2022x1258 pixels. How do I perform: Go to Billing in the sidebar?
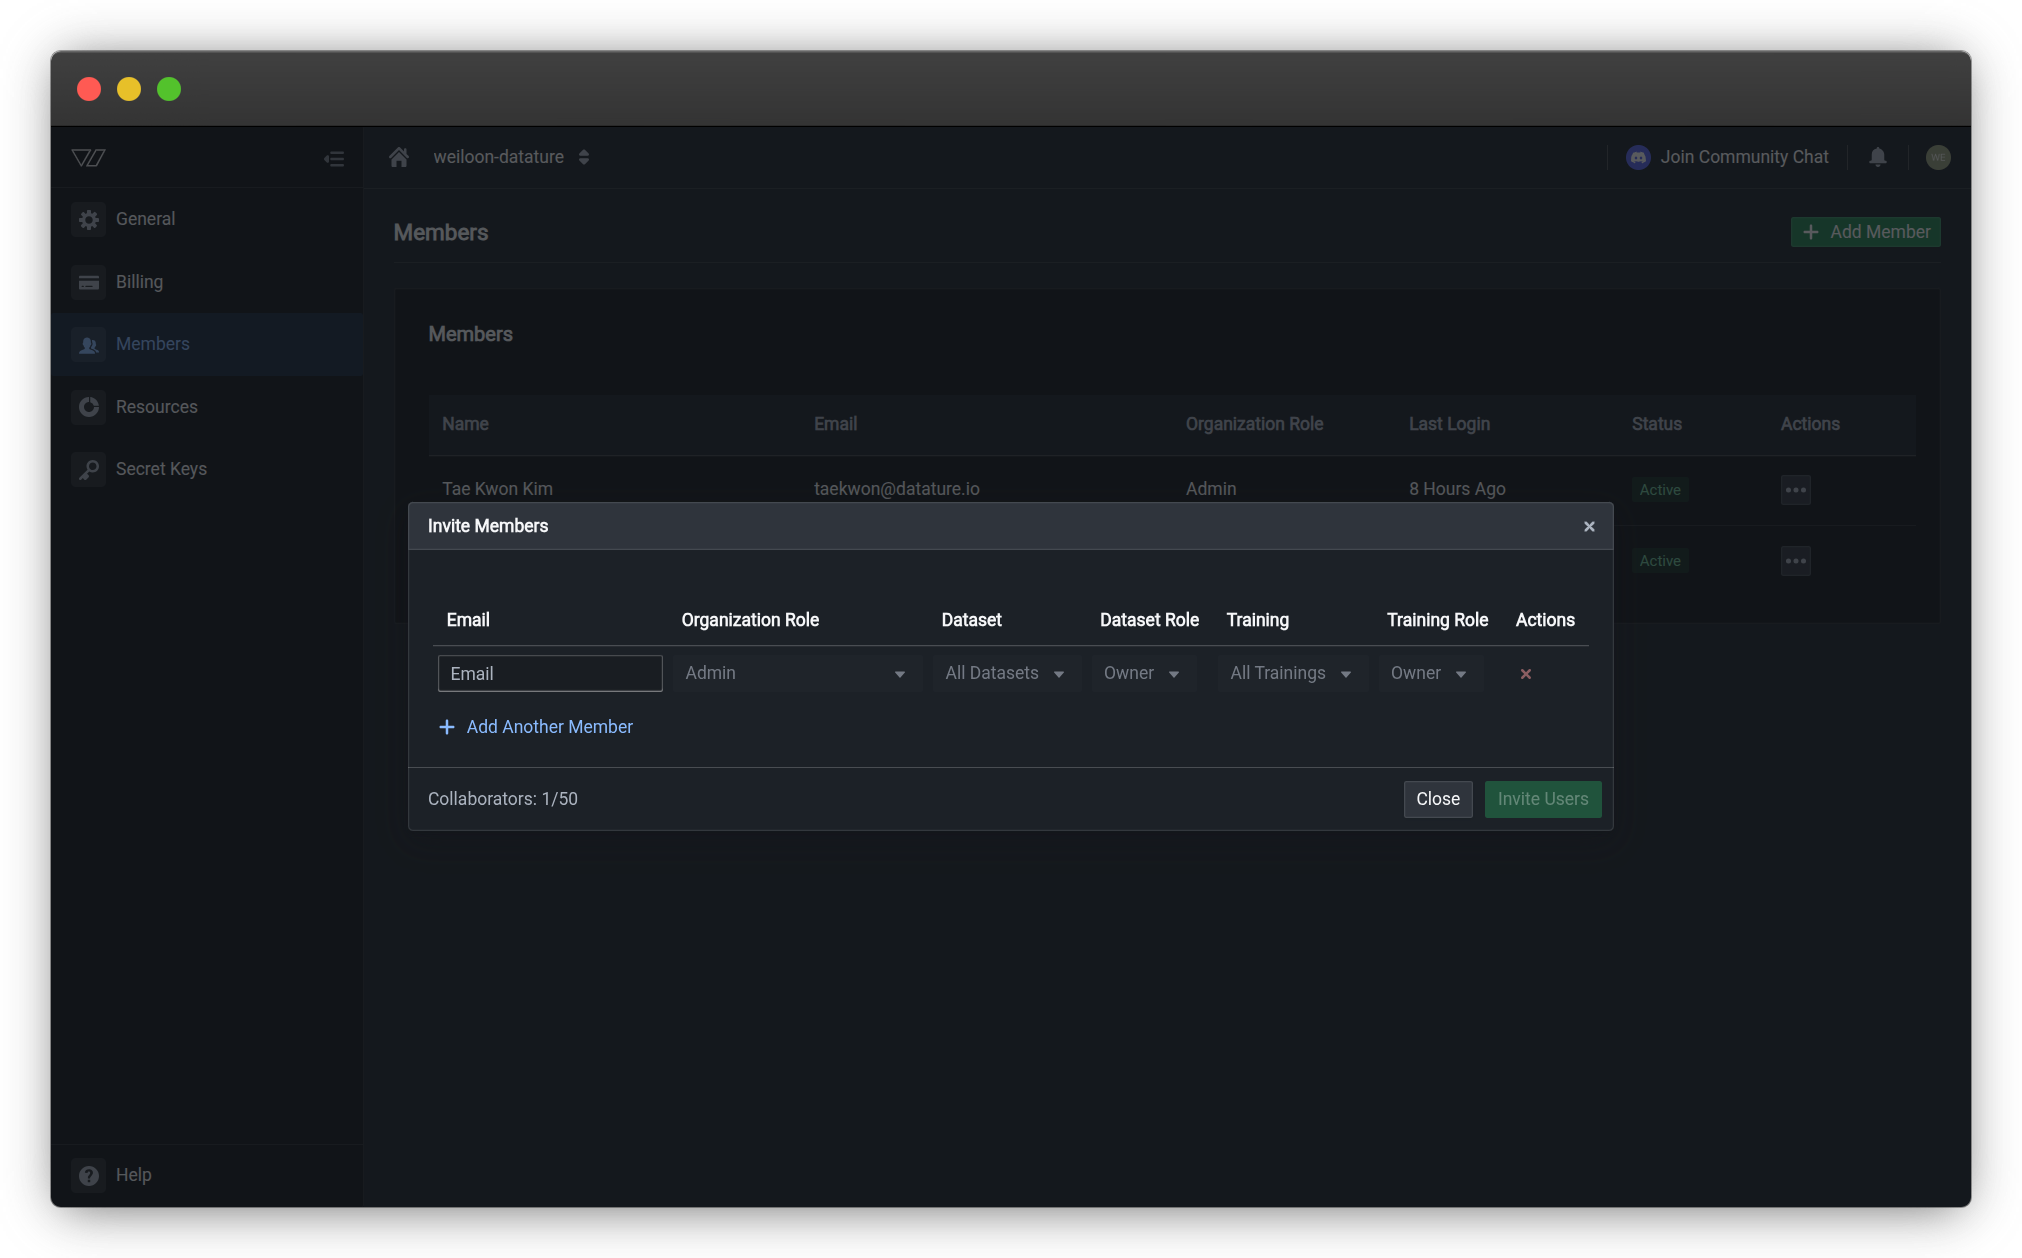tap(139, 282)
